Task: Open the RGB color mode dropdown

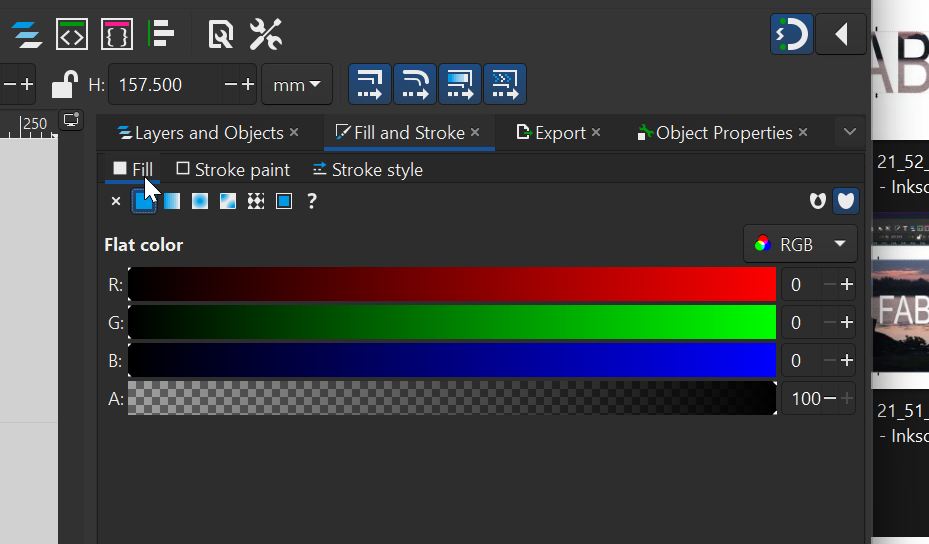Action: click(800, 244)
